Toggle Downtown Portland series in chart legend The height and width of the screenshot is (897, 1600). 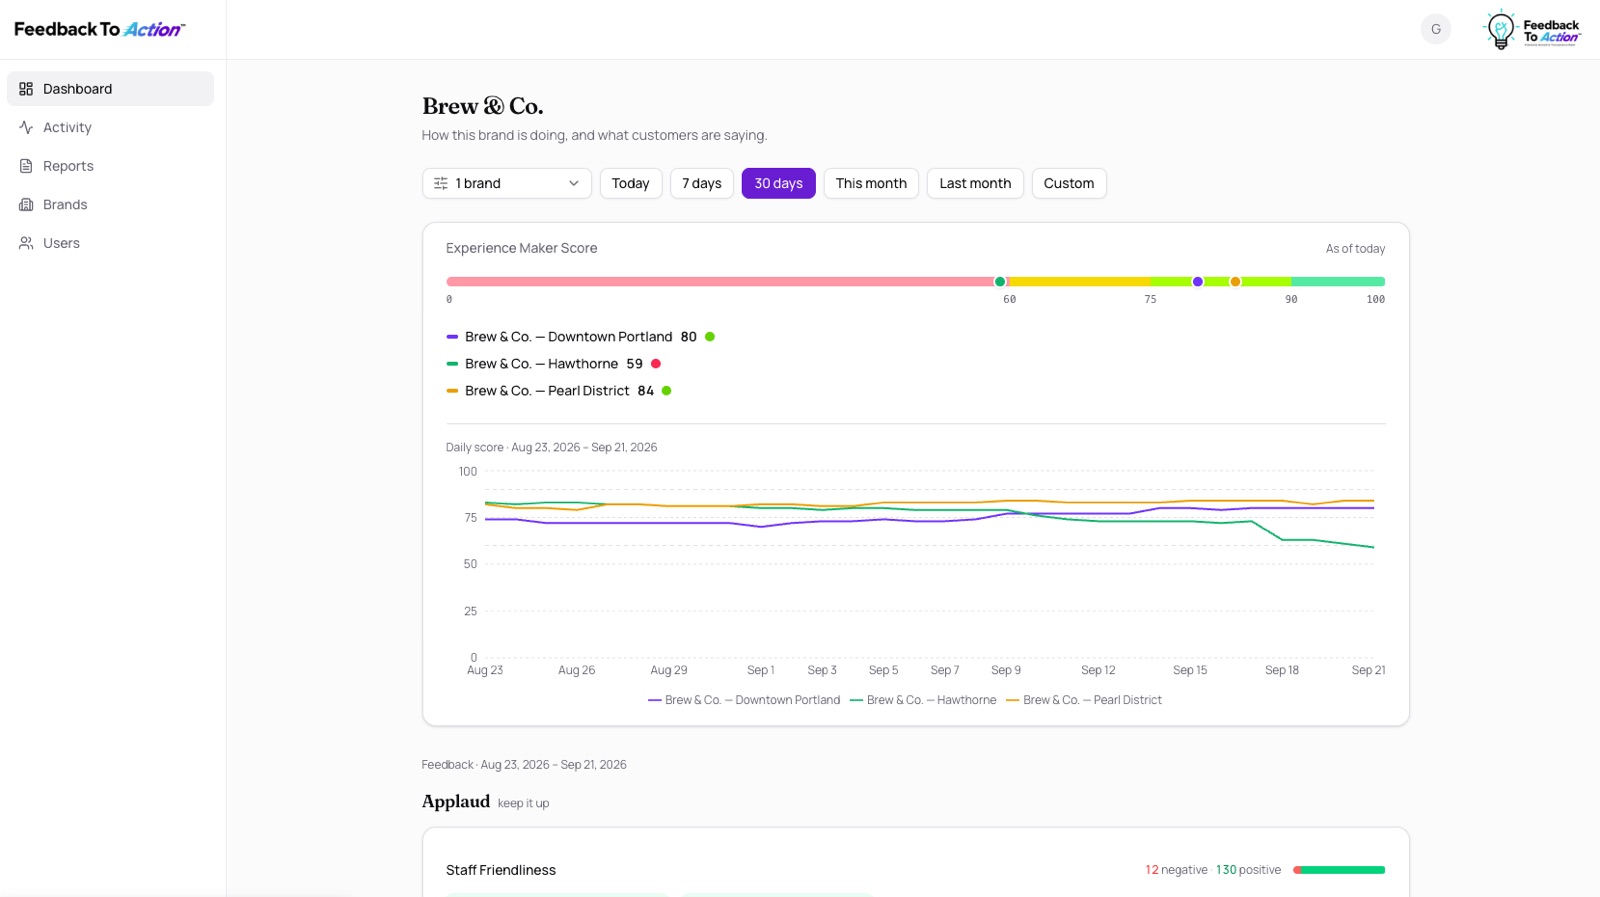point(744,700)
